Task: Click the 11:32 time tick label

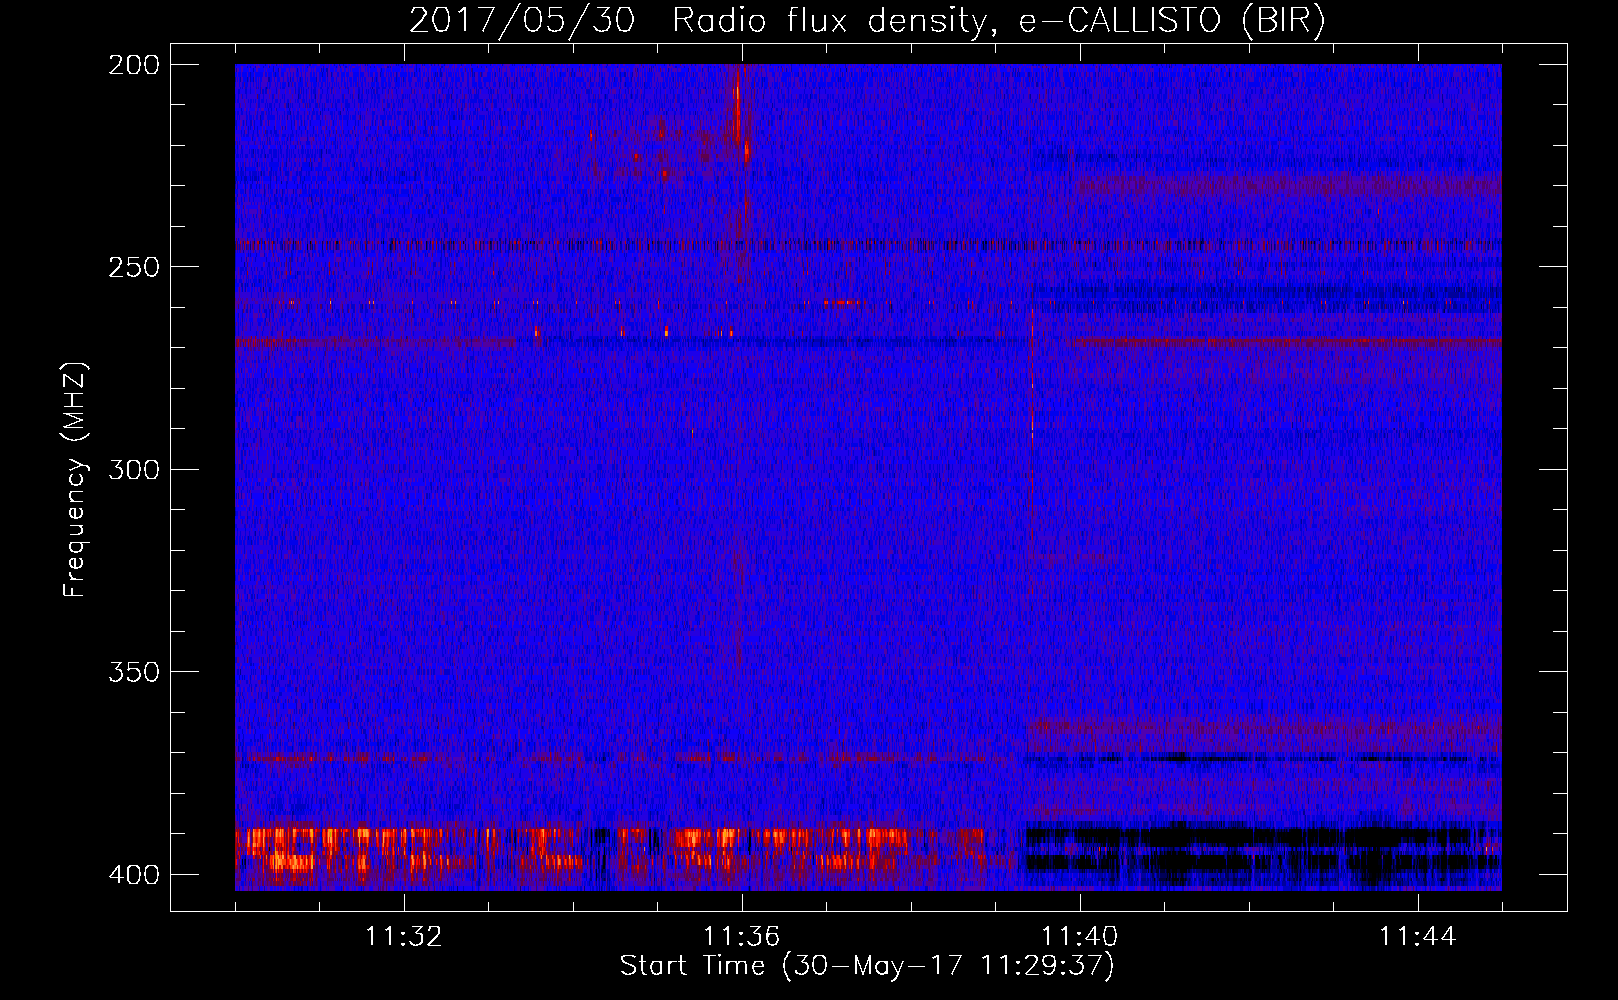Action: click(x=404, y=937)
